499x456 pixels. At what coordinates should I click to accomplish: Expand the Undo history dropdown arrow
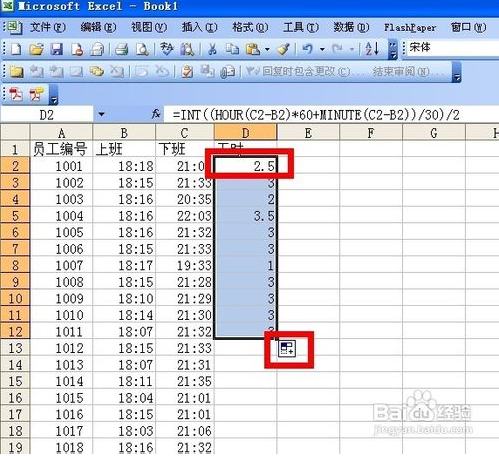click(x=322, y=50)
